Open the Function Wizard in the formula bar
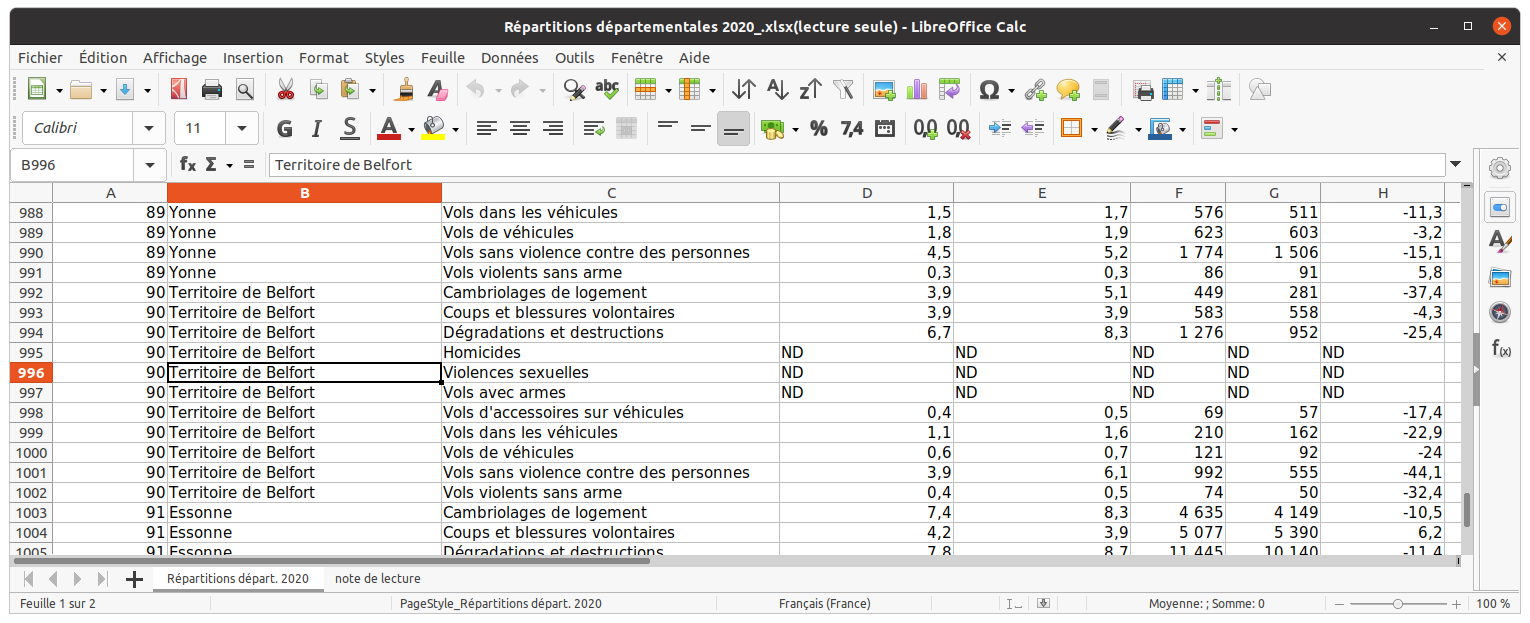The width and height of the screenshot is (1530, 623). click(x=187, y=164)
